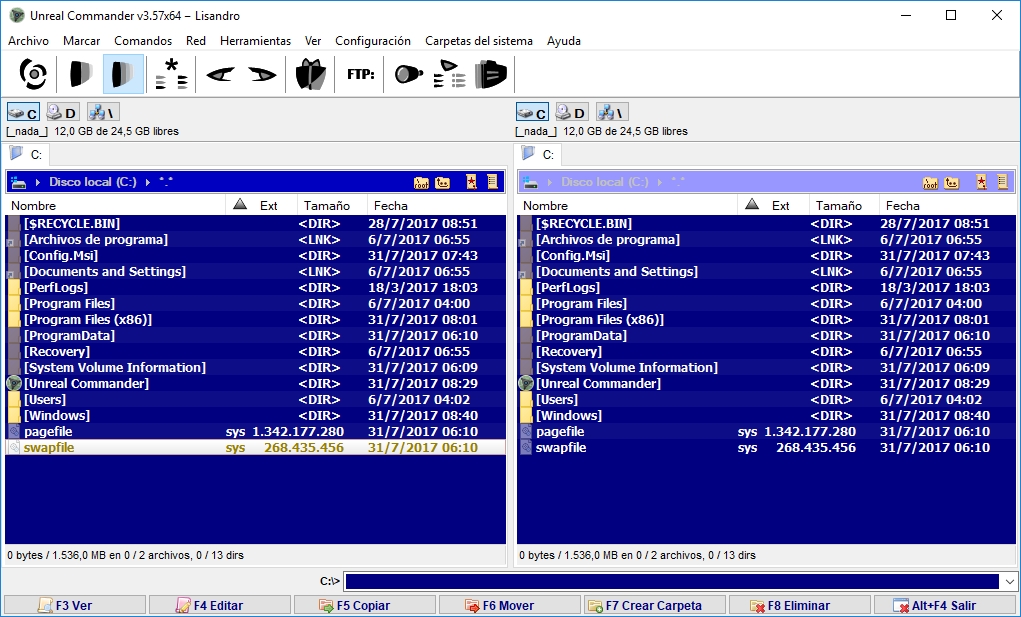1021x617 pixels.
Task: Open history scroll icon in left panel
Action: pos(492,182)
